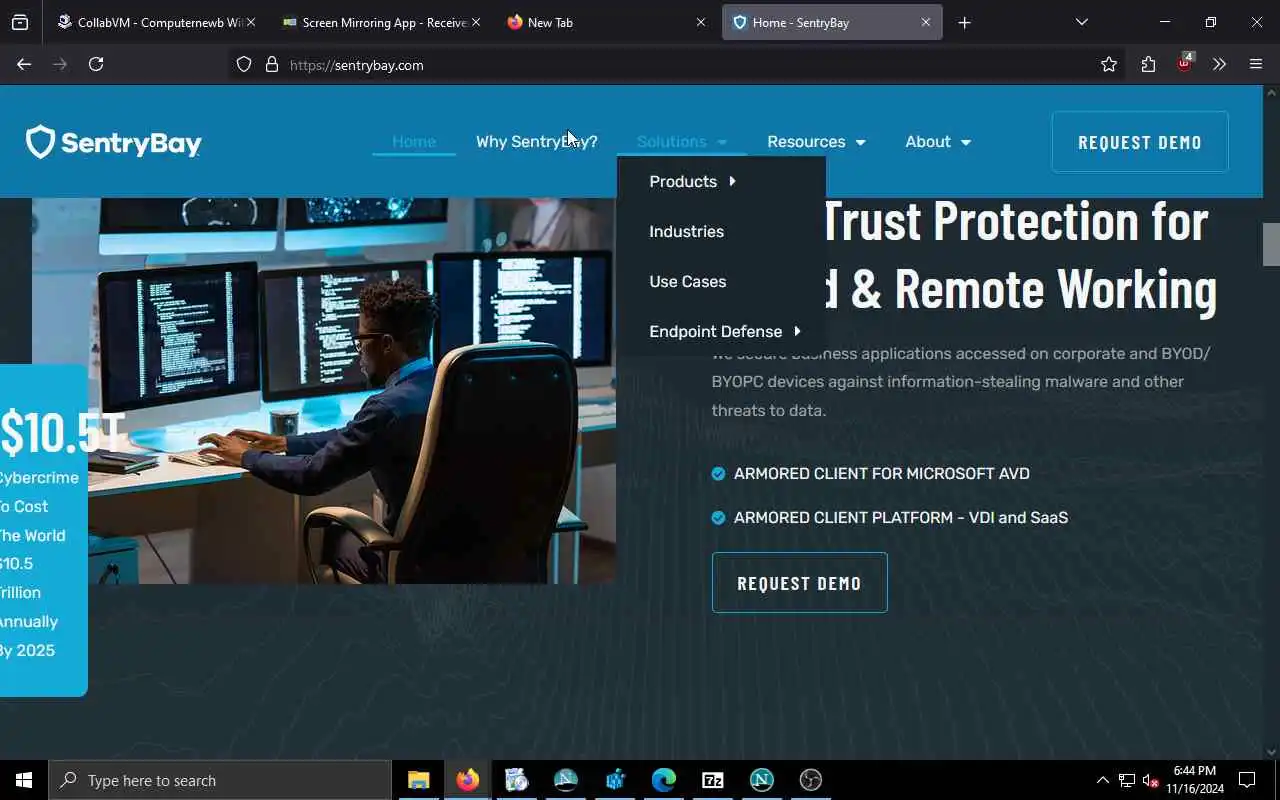Open the first Netscape taskbar icon
The width and height of the screenshot is (1280, 800).
566,780
